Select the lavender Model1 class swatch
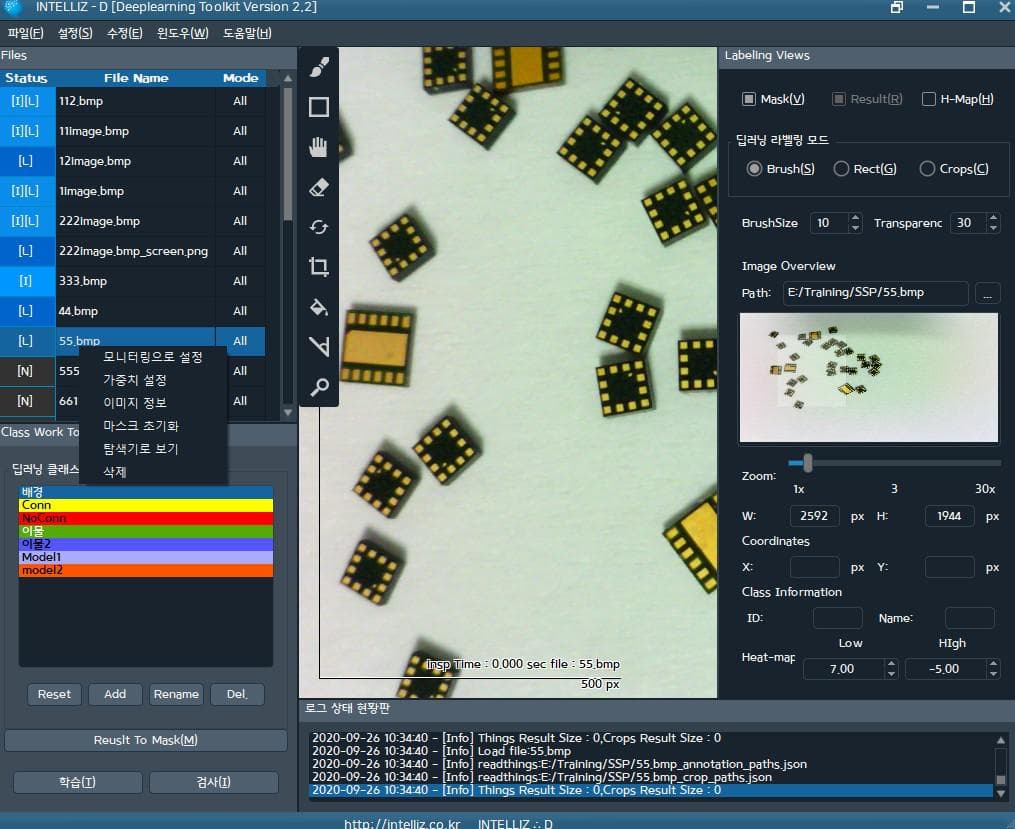Screen dimensions: 1015x829 [146, 557]
